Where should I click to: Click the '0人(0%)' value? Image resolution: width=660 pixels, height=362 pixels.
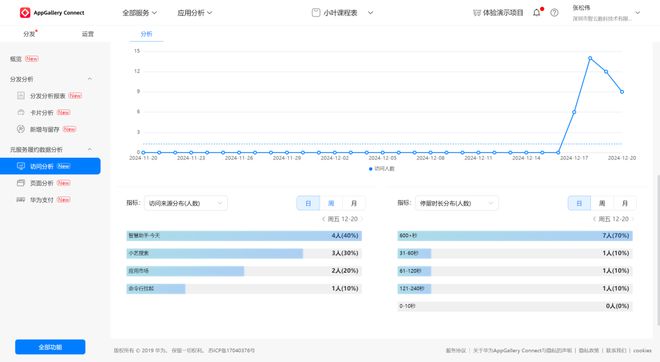617,306
